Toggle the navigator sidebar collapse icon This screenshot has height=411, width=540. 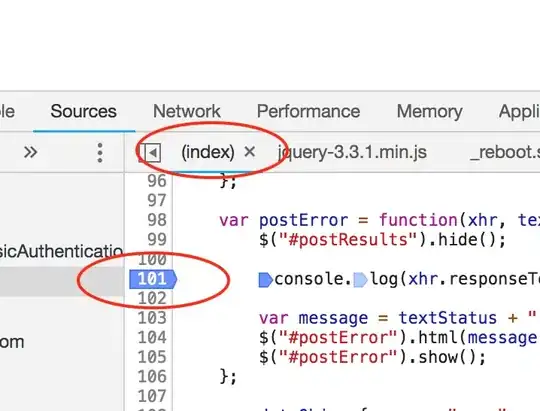[152, 152]
